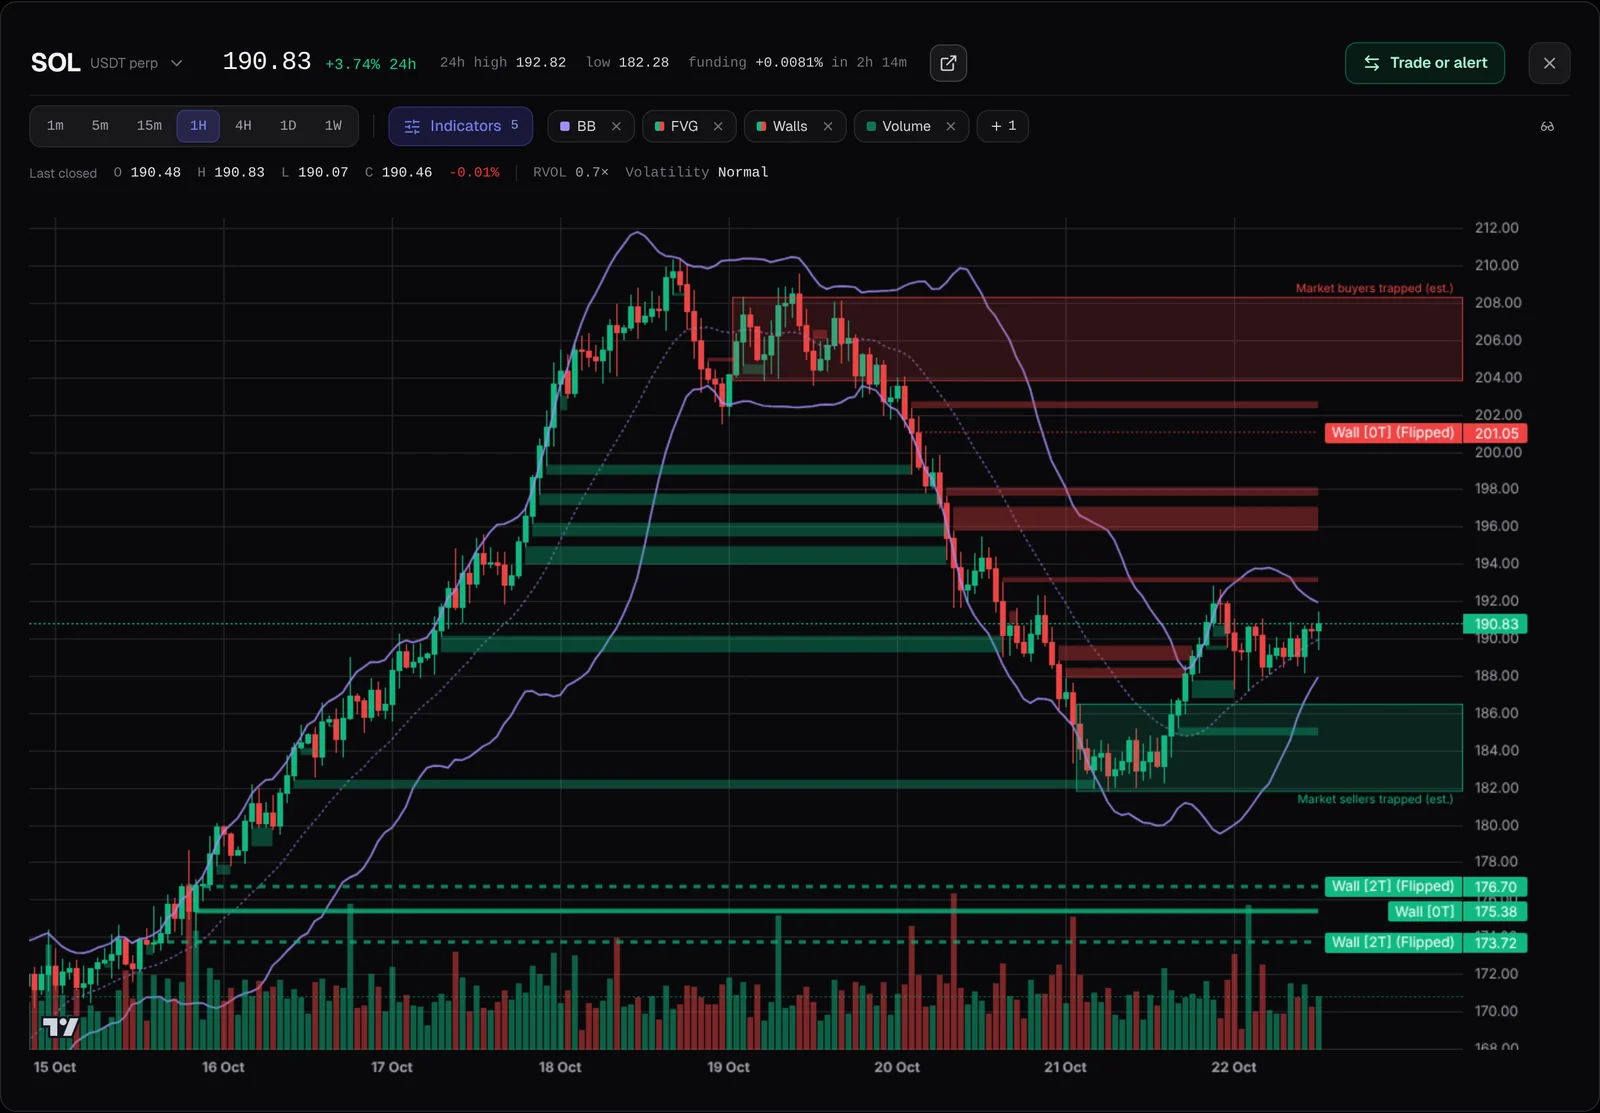
Task: Remove the BB indicator chip
Action: tap(616, 126)
